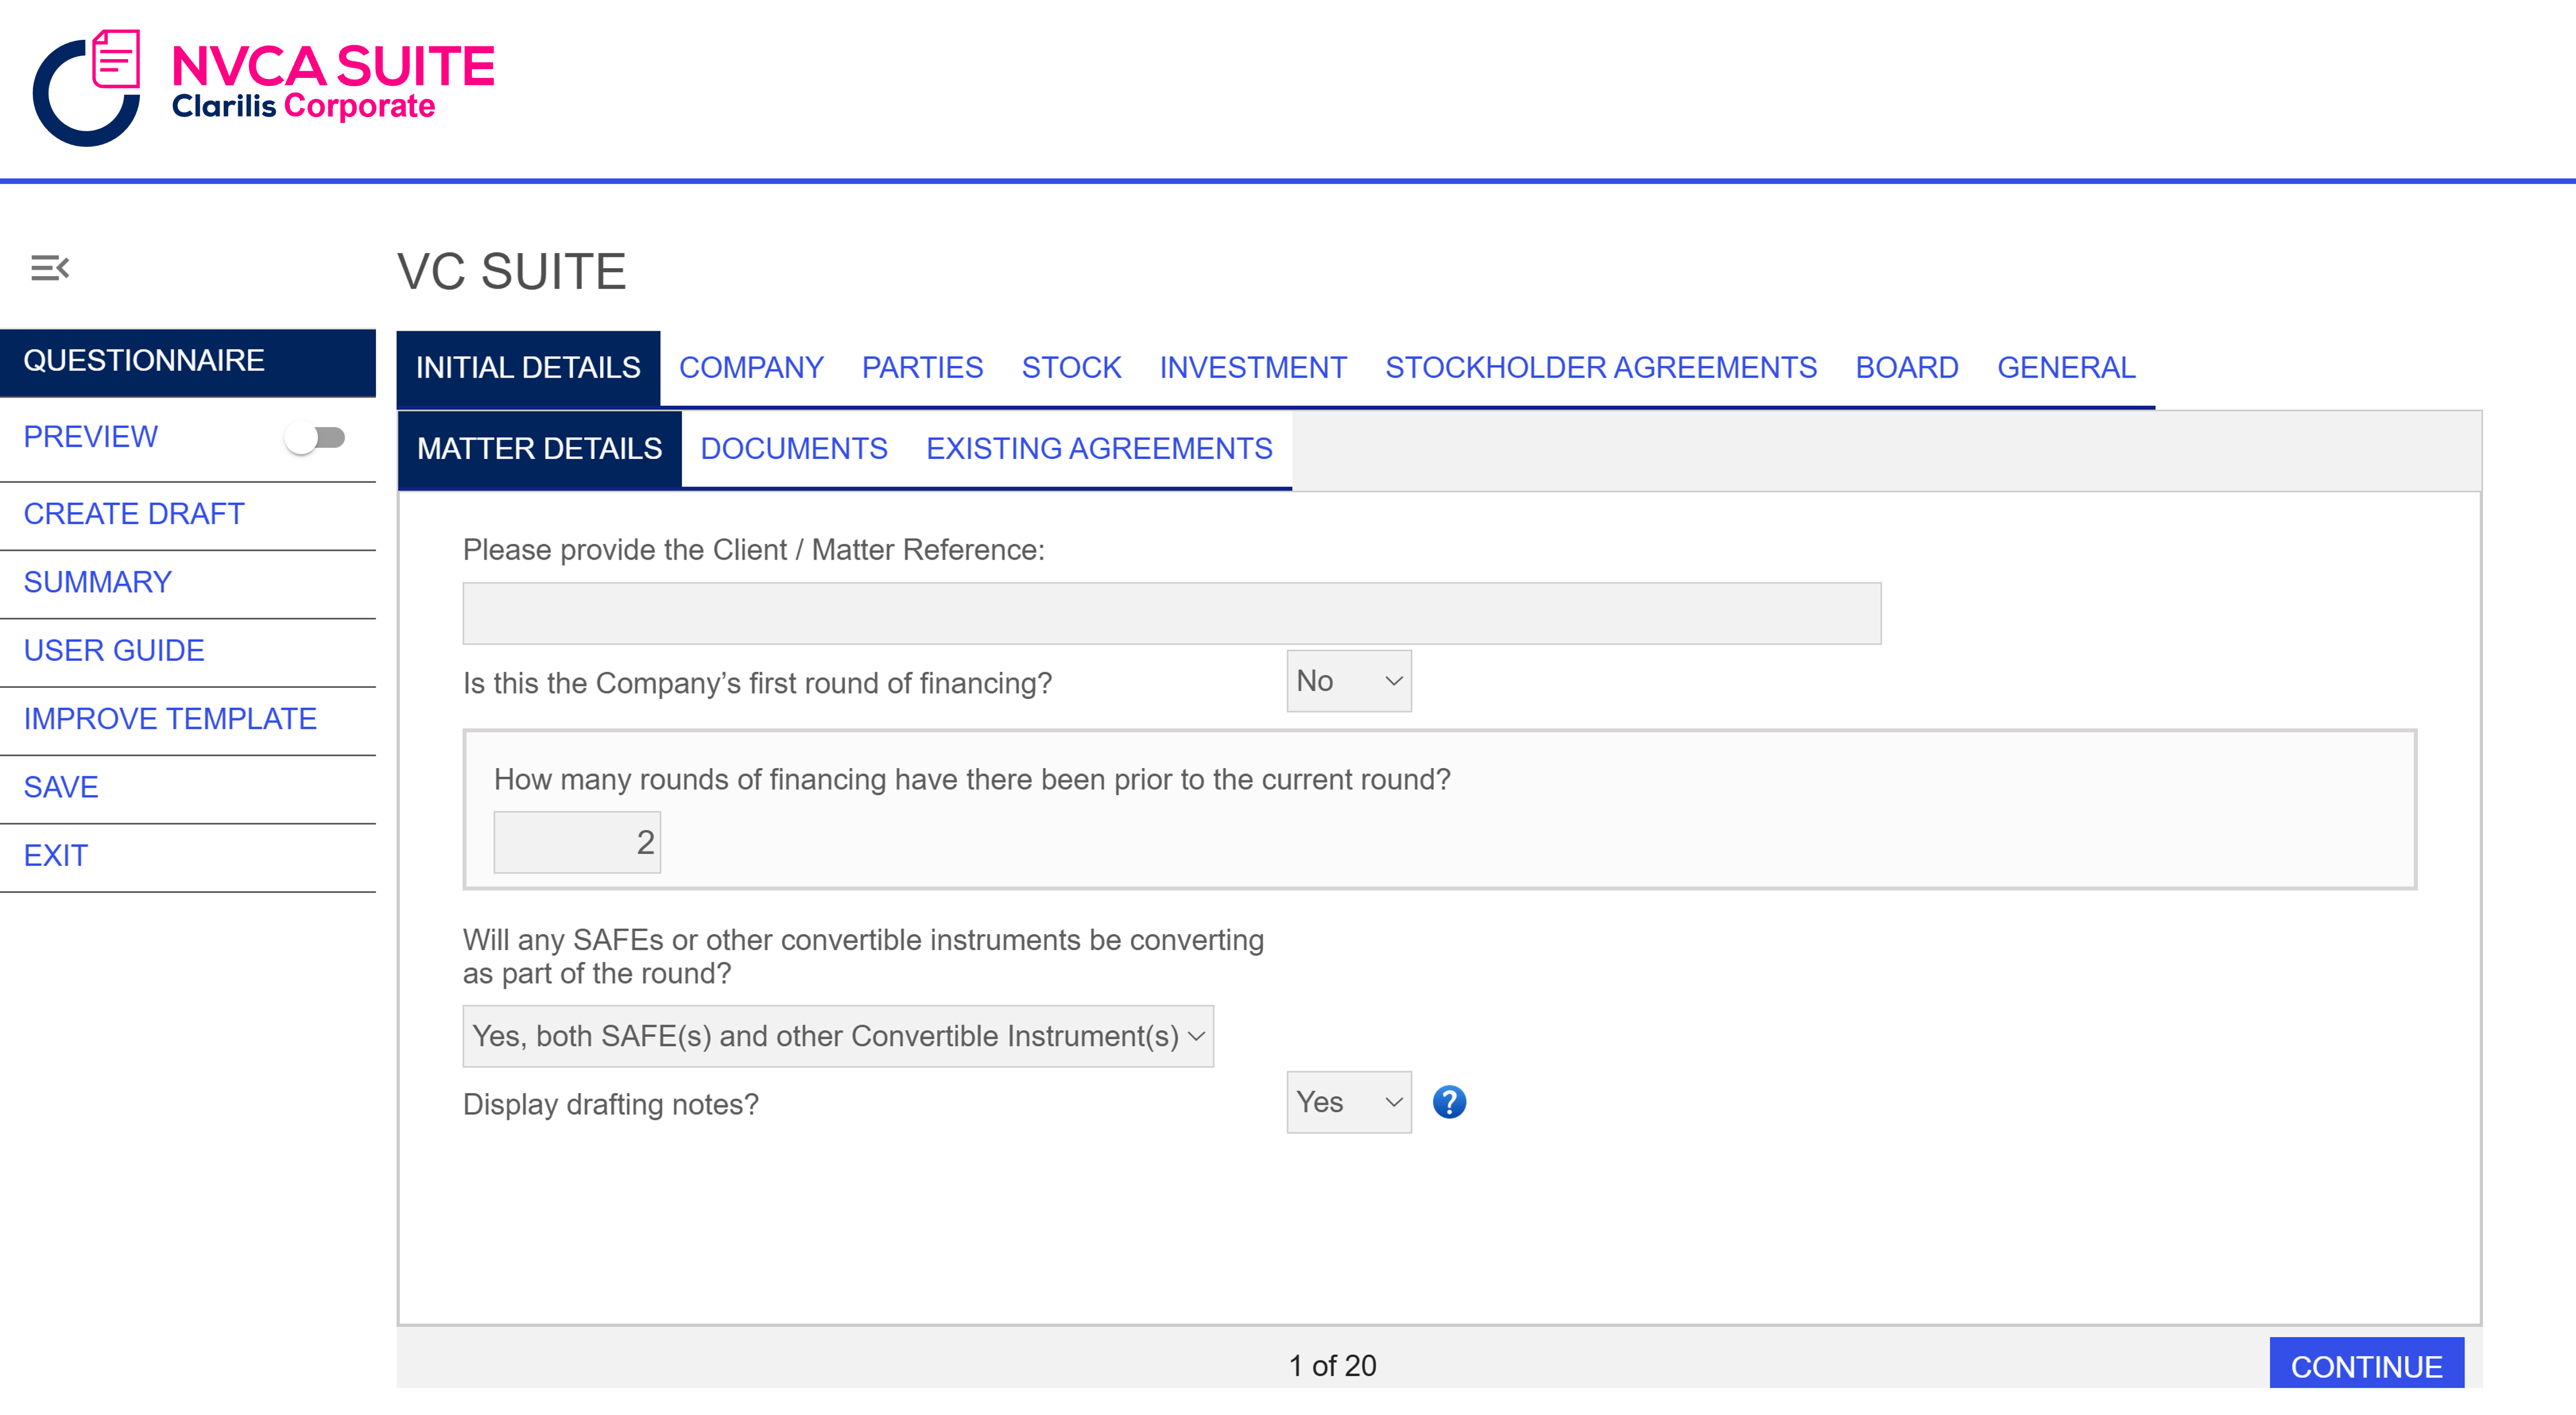Open the first round of financing dropdown
Viewport: 2576px width, 1415px height.
pyautogui.click(x=1348, y=680)
